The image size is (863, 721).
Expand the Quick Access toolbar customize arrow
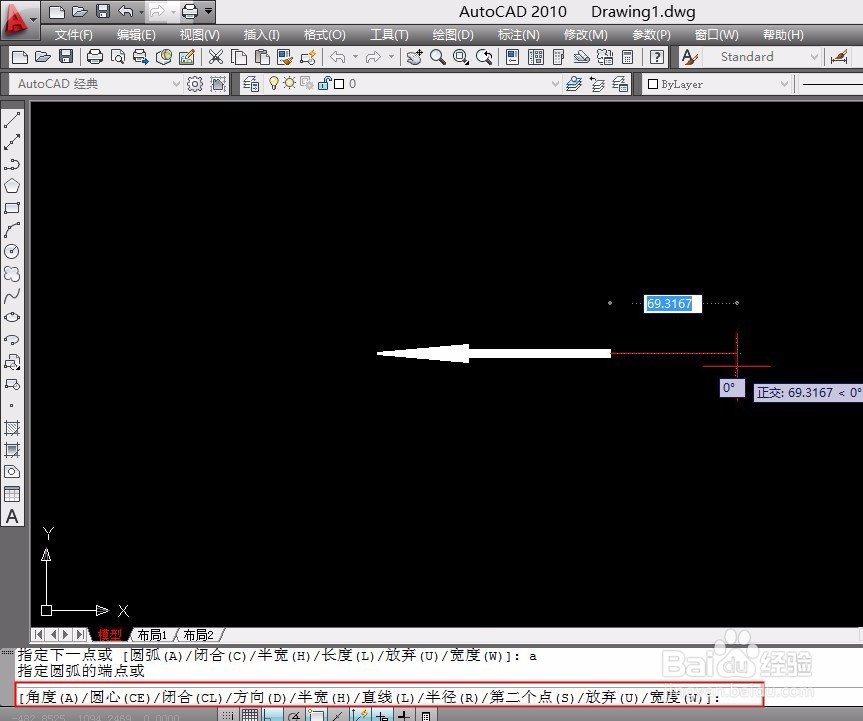tap(209, 11)
